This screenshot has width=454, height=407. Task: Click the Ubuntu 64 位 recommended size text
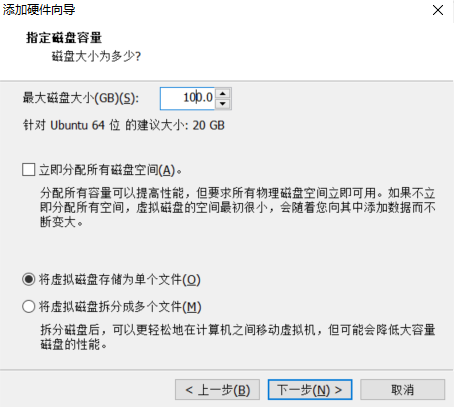coord(124,126)
